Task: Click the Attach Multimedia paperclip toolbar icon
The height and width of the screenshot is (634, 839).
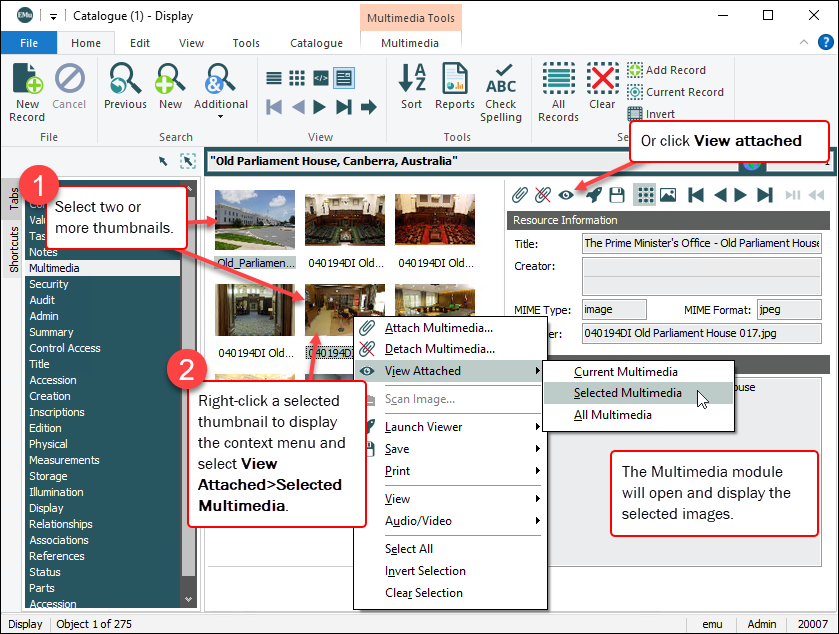Action: point(520,195)
